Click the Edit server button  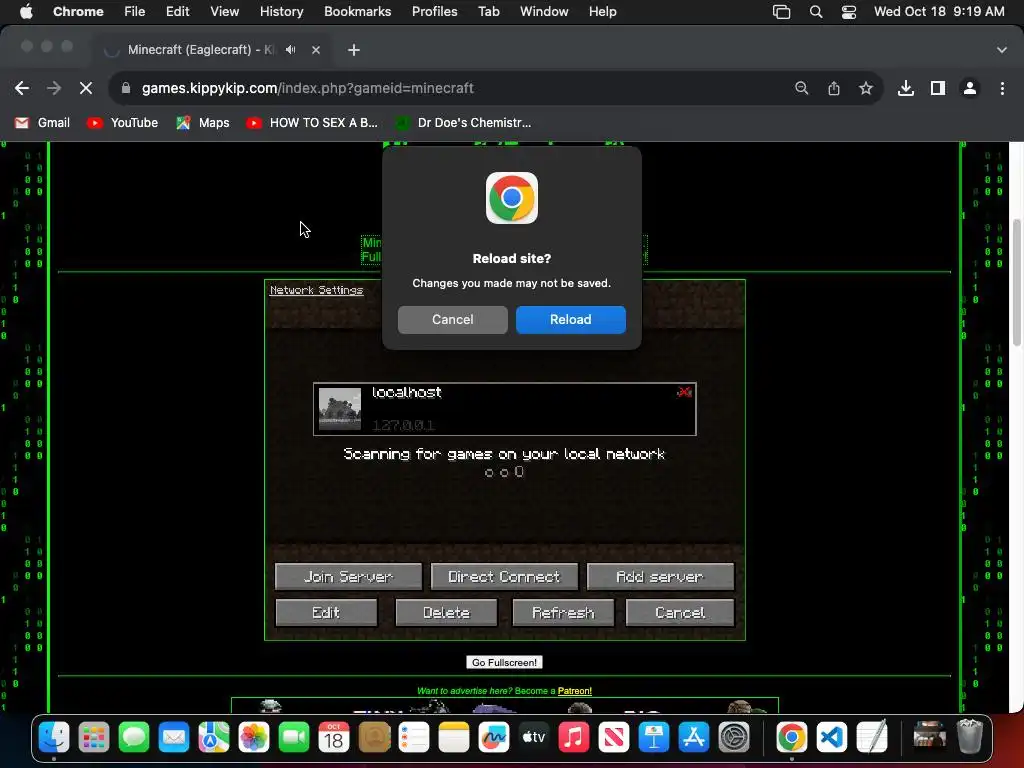tap(326, 613)
